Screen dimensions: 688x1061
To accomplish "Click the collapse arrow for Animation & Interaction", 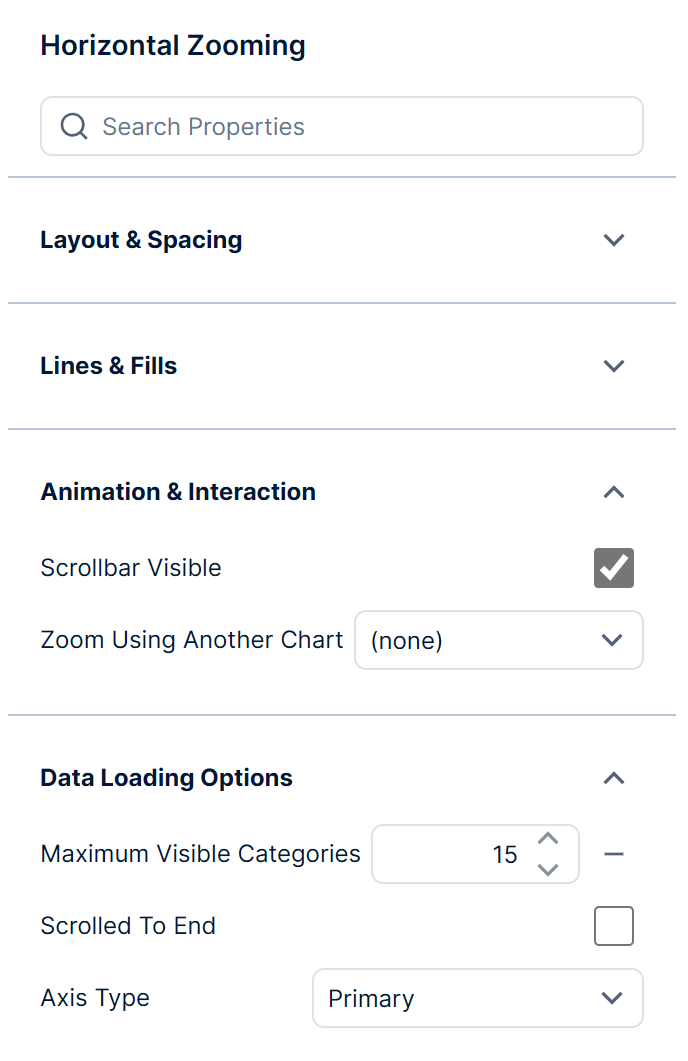I will click(613, 492).
